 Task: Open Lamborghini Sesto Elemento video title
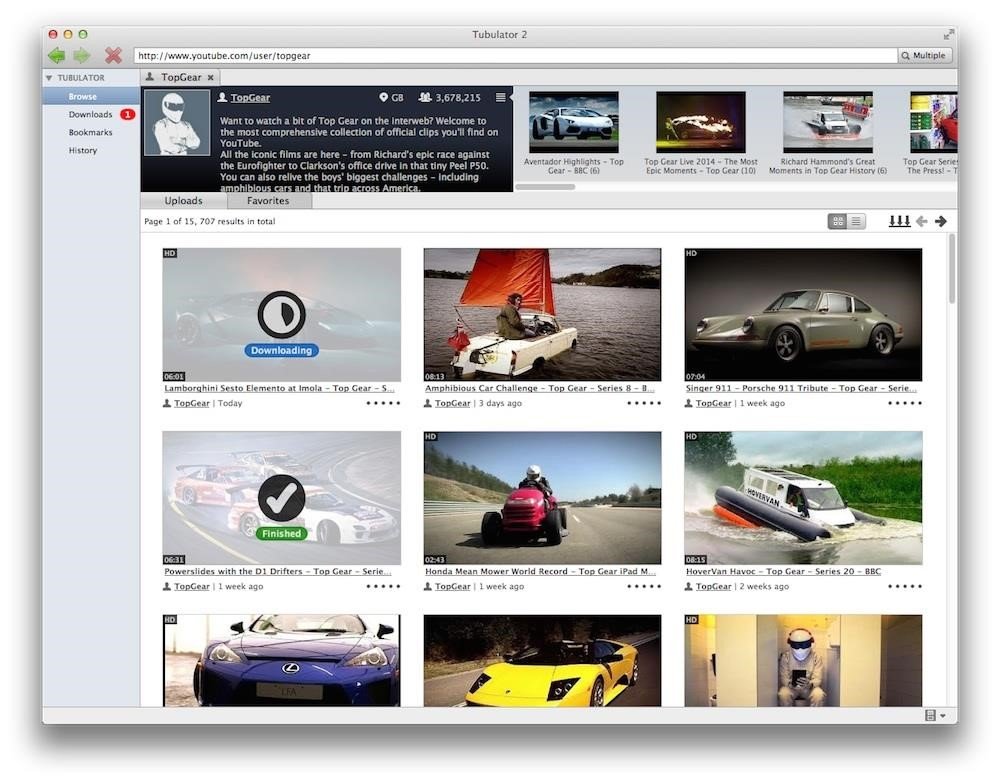(279, 388)
